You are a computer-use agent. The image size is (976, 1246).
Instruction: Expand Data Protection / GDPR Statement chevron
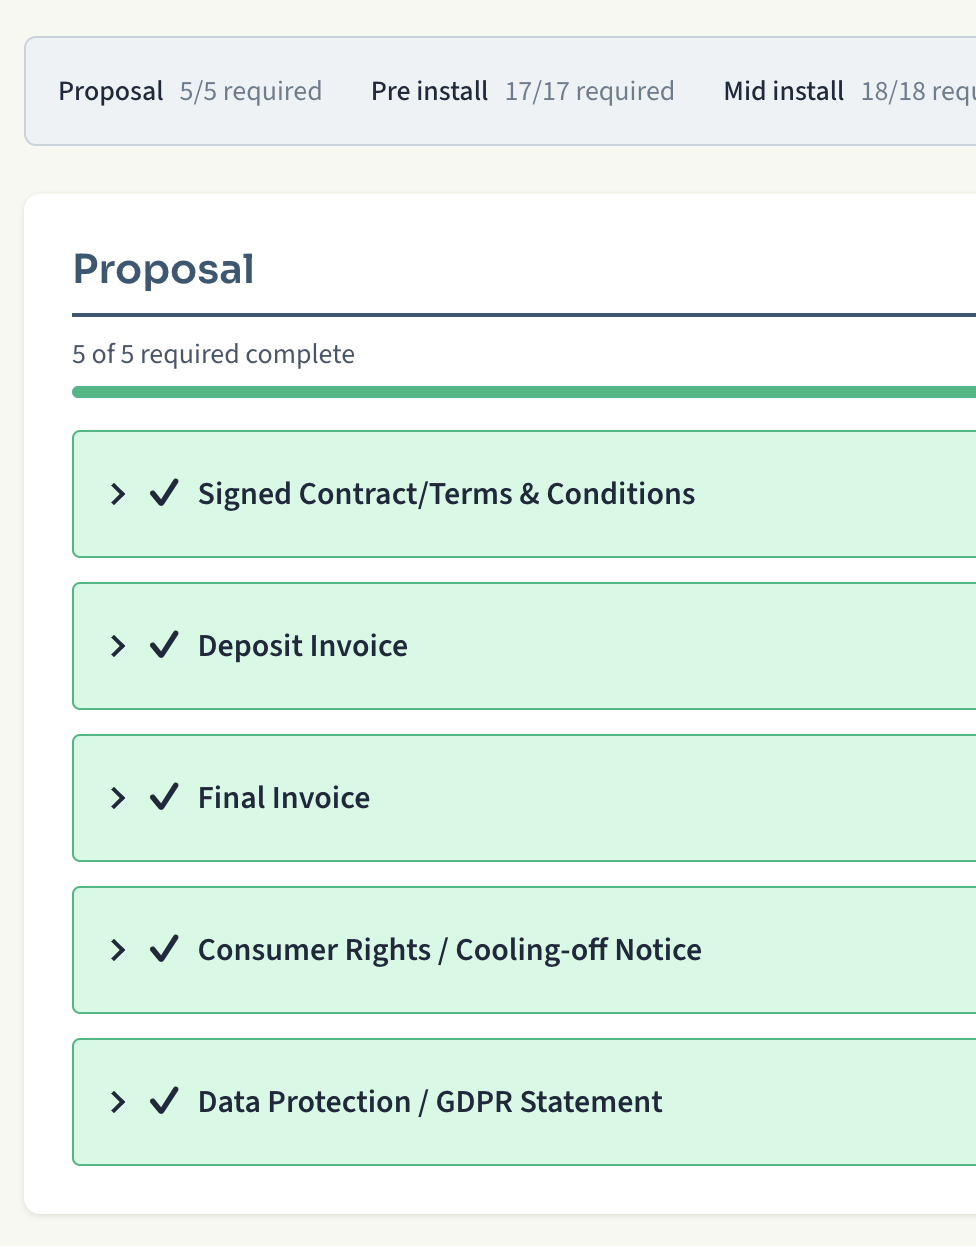pos(118,1102)
